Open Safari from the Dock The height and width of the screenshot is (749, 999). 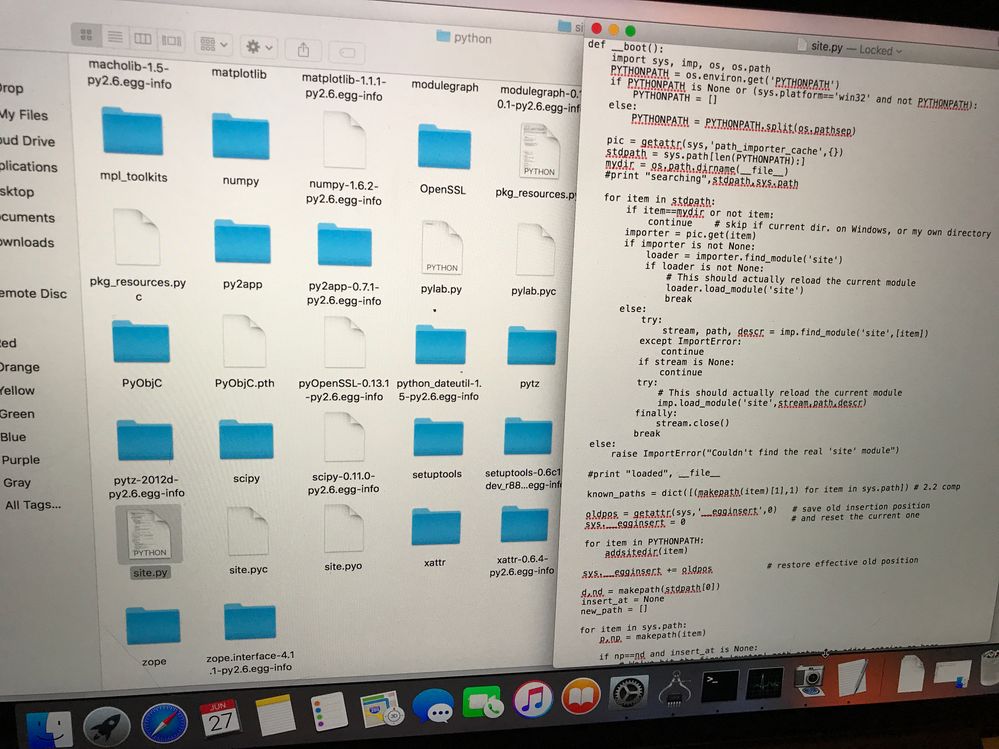pyautogui.click(x=164, y=723)
